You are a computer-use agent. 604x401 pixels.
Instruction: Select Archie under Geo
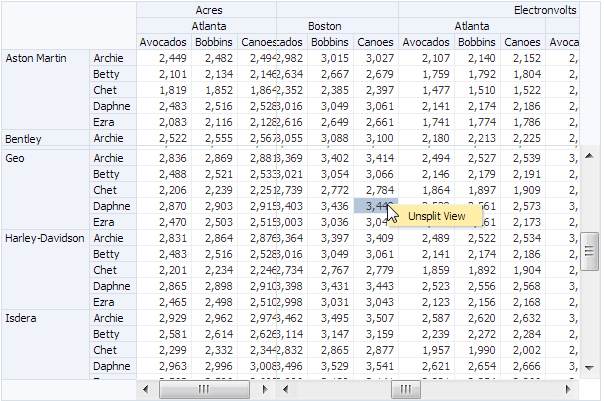[x=113, y=158]
